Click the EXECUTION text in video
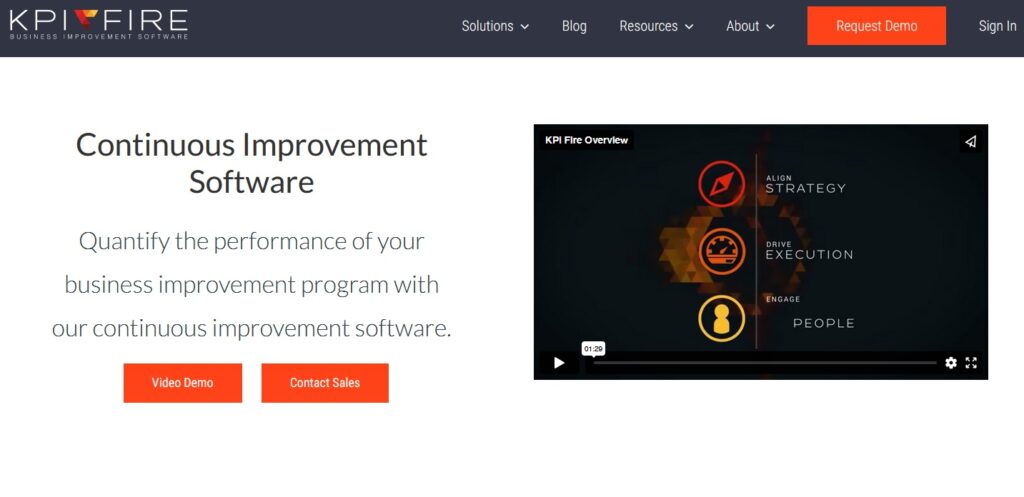The width and height of the screenshot is (1024, 497). [809, 255]
